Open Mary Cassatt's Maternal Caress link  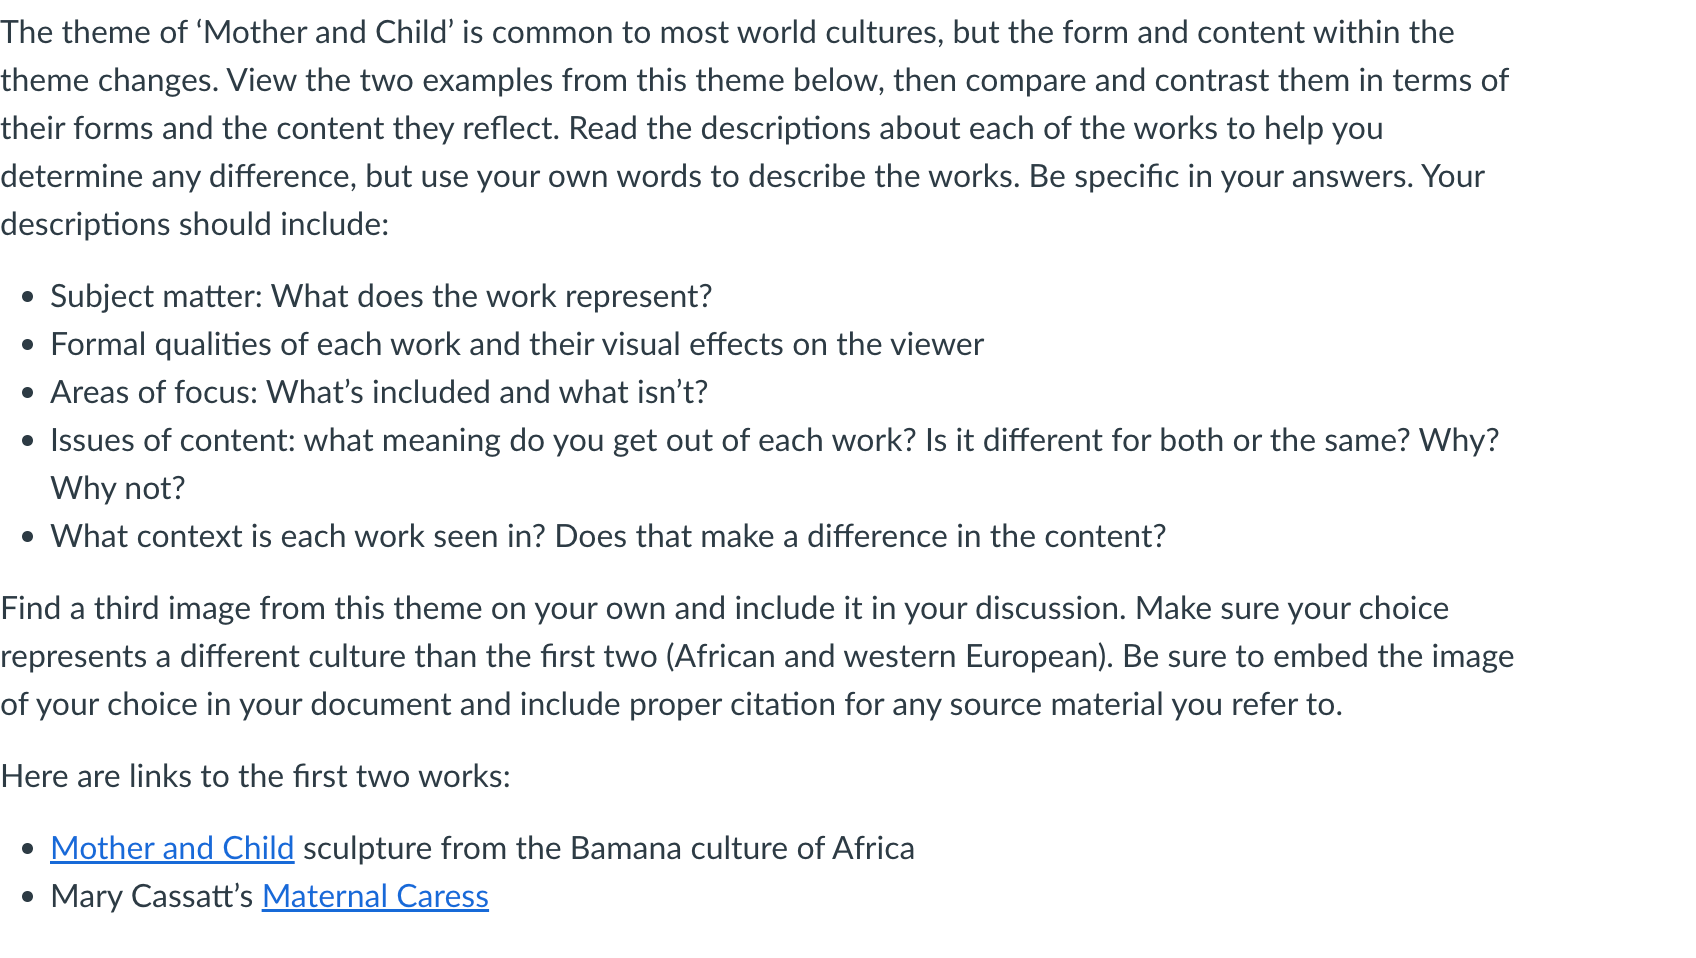(x=375, y=896)
